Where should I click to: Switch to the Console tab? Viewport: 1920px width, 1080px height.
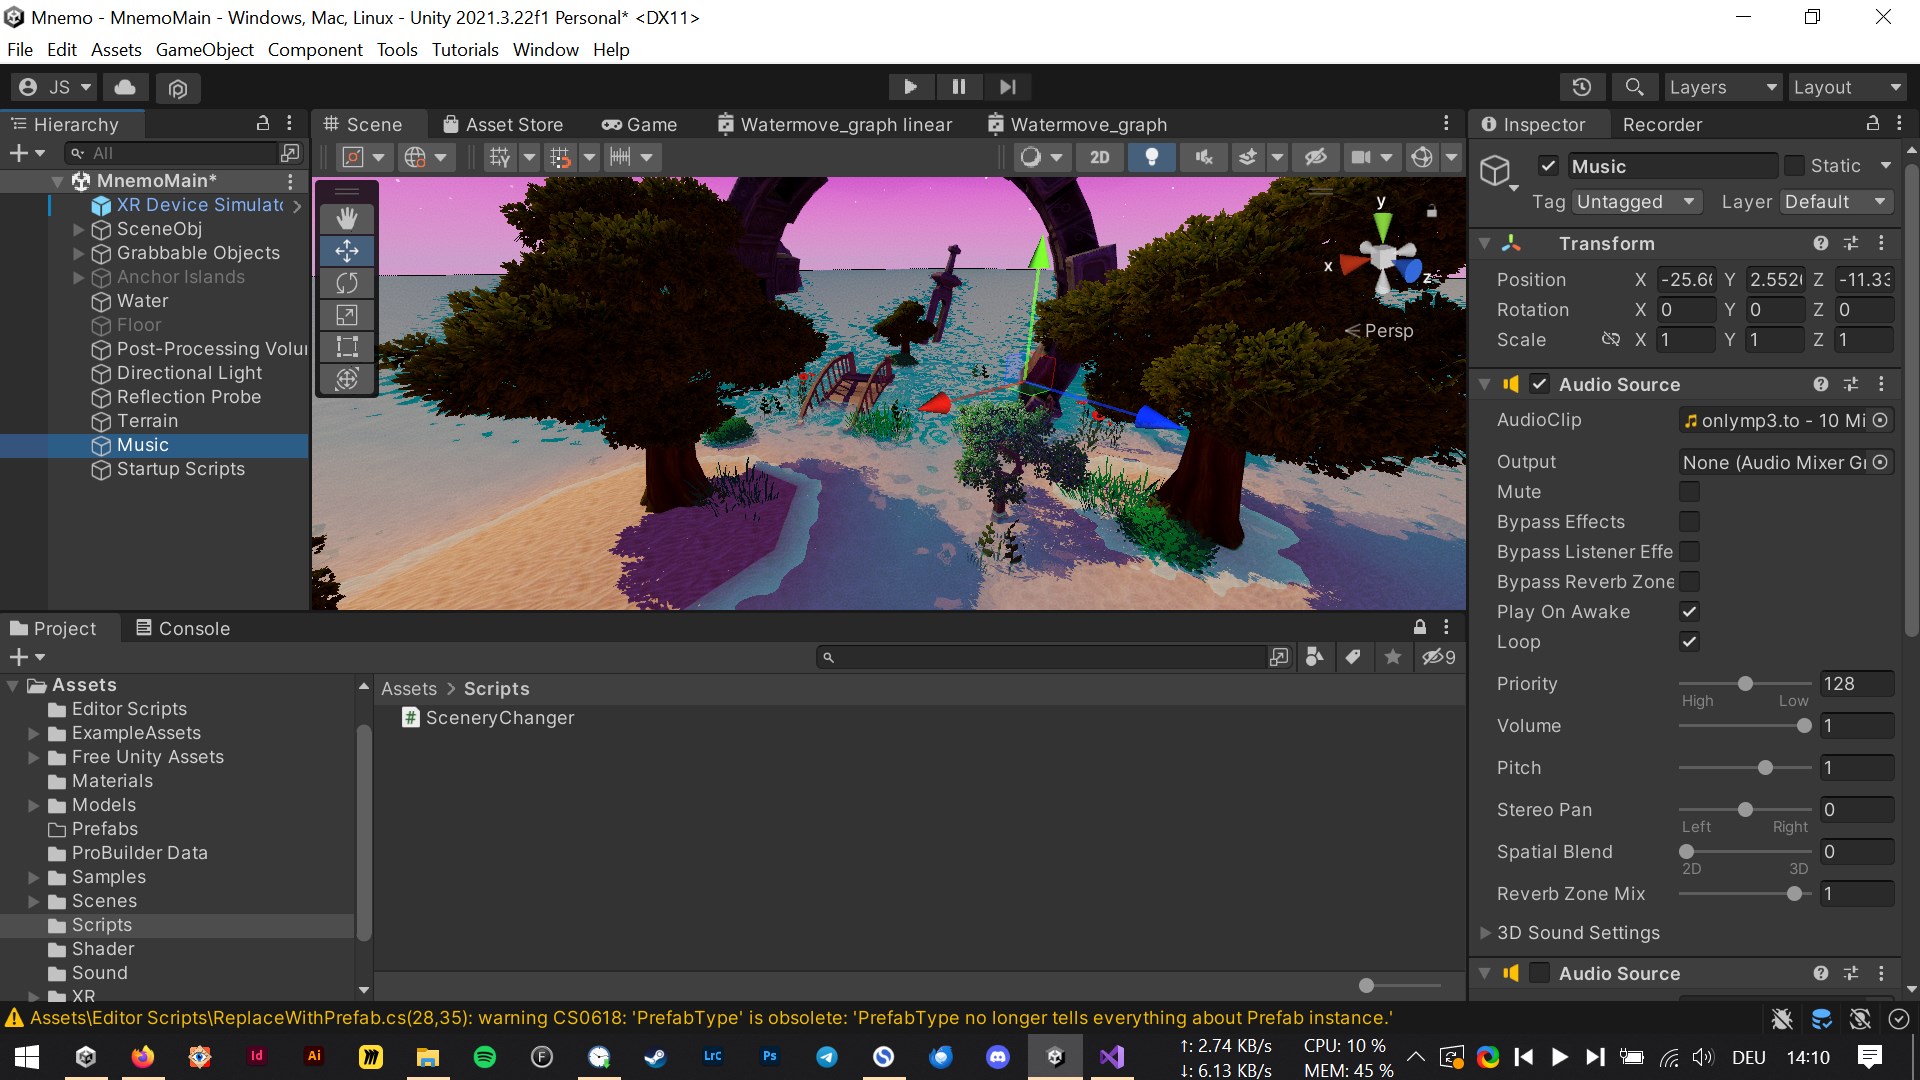point(183,628)
